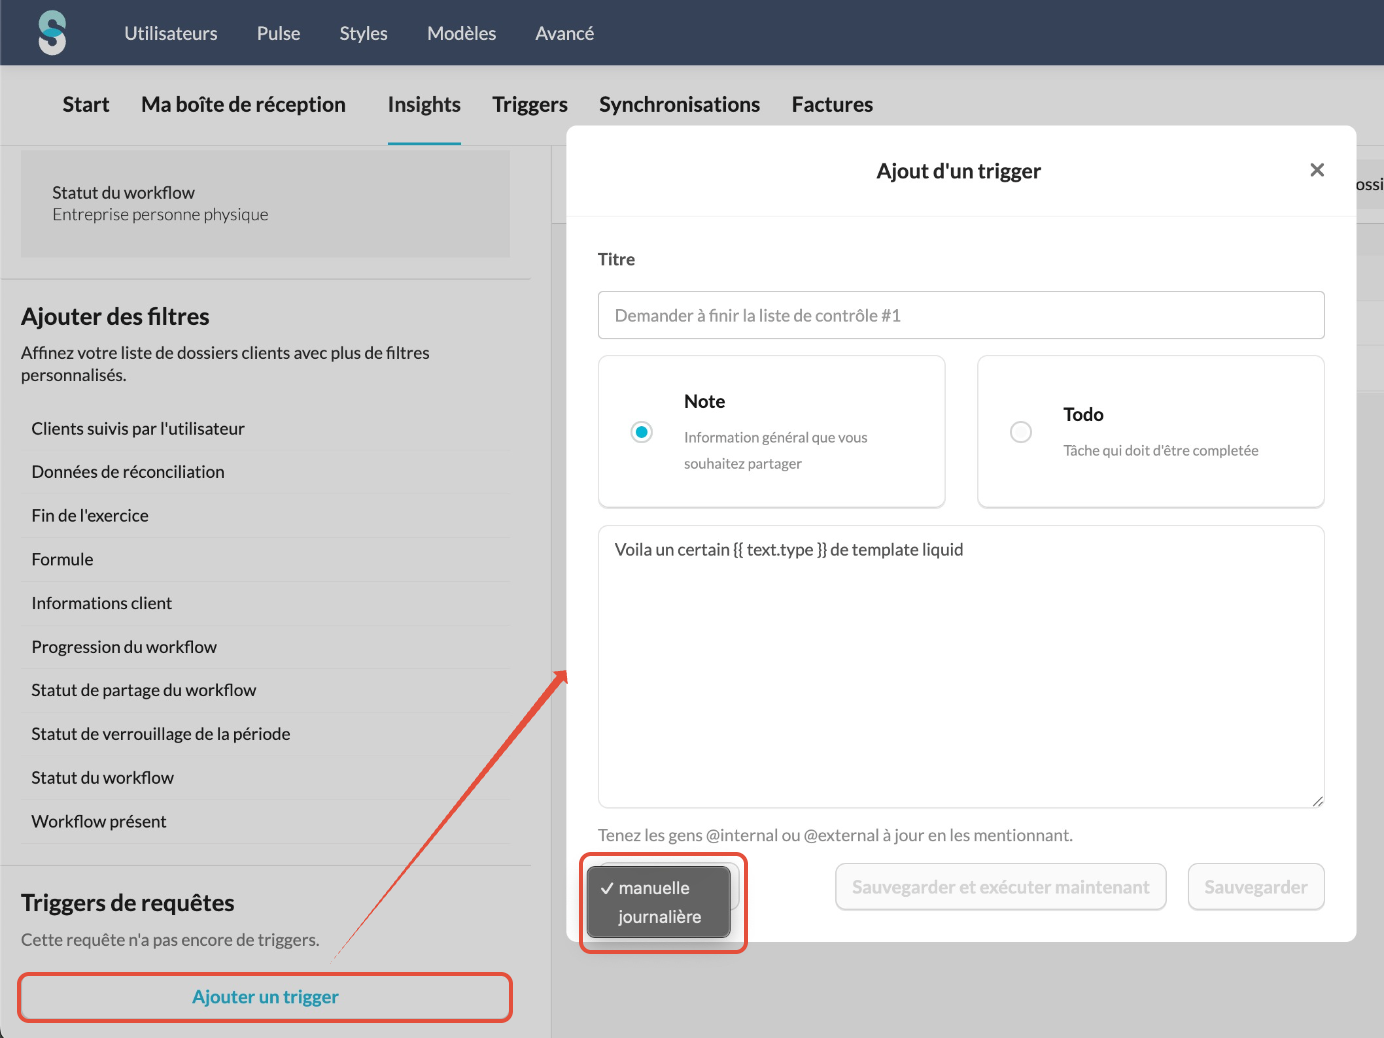Add Progression du workflow filter

pyautogui.click(x=266, y=647)
